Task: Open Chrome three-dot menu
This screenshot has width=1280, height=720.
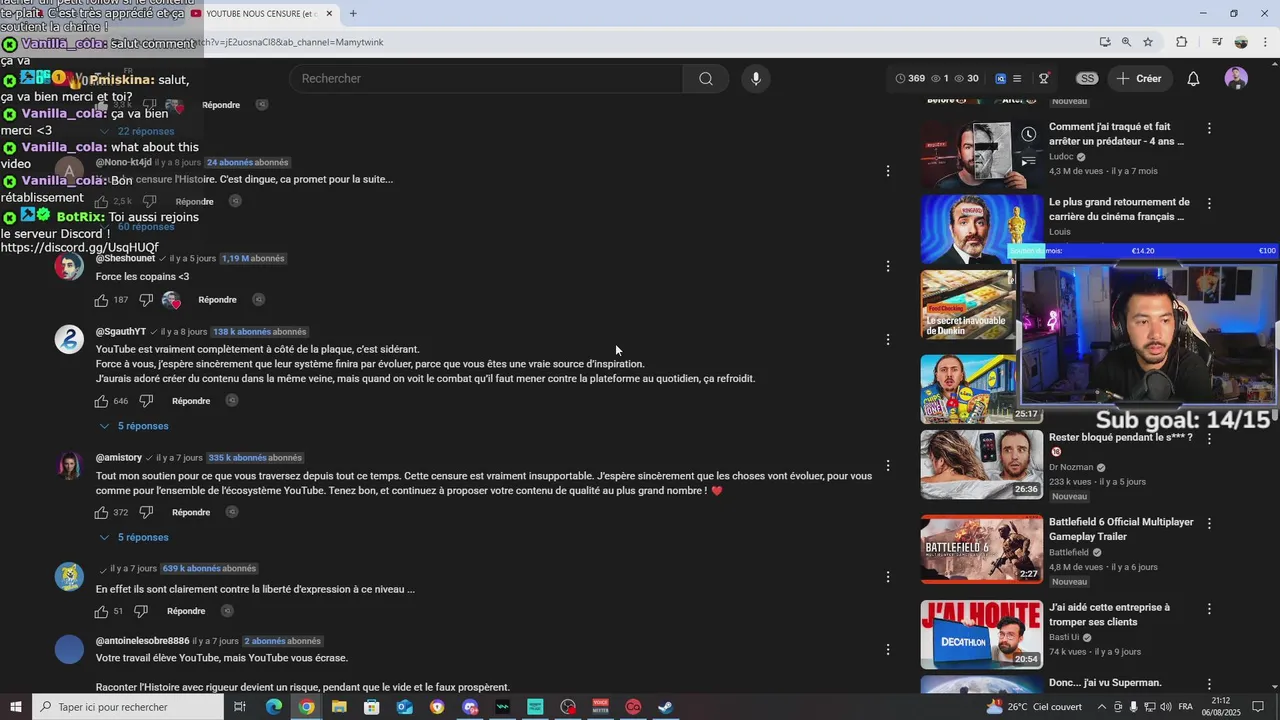Action: [1265, 42]
